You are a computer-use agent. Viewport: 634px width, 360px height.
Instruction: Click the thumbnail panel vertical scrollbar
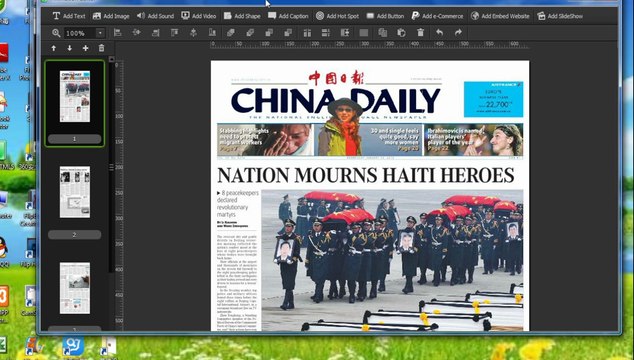[x=112, y=167]
